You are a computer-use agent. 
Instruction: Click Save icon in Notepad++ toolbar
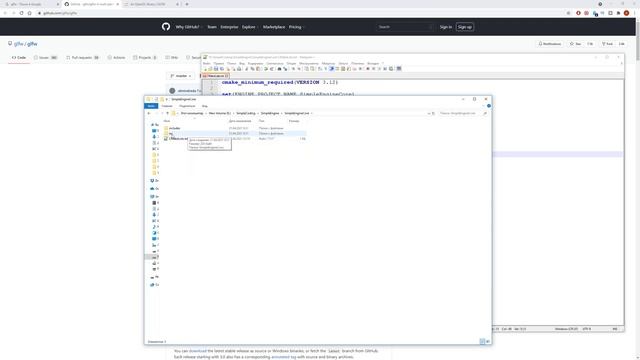pyautogui.click(x=216, y=69)
